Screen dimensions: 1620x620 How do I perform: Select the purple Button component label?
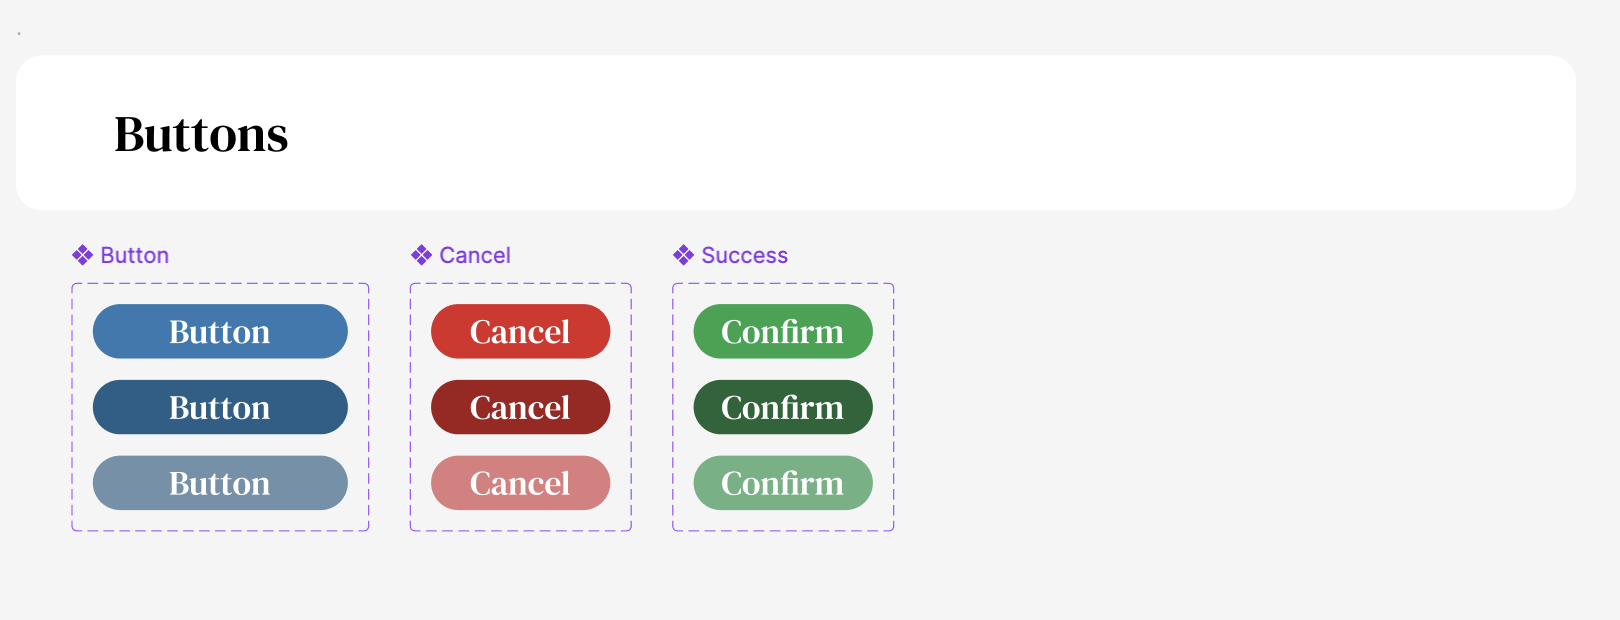pyautogui.click(x=135, y=255)
